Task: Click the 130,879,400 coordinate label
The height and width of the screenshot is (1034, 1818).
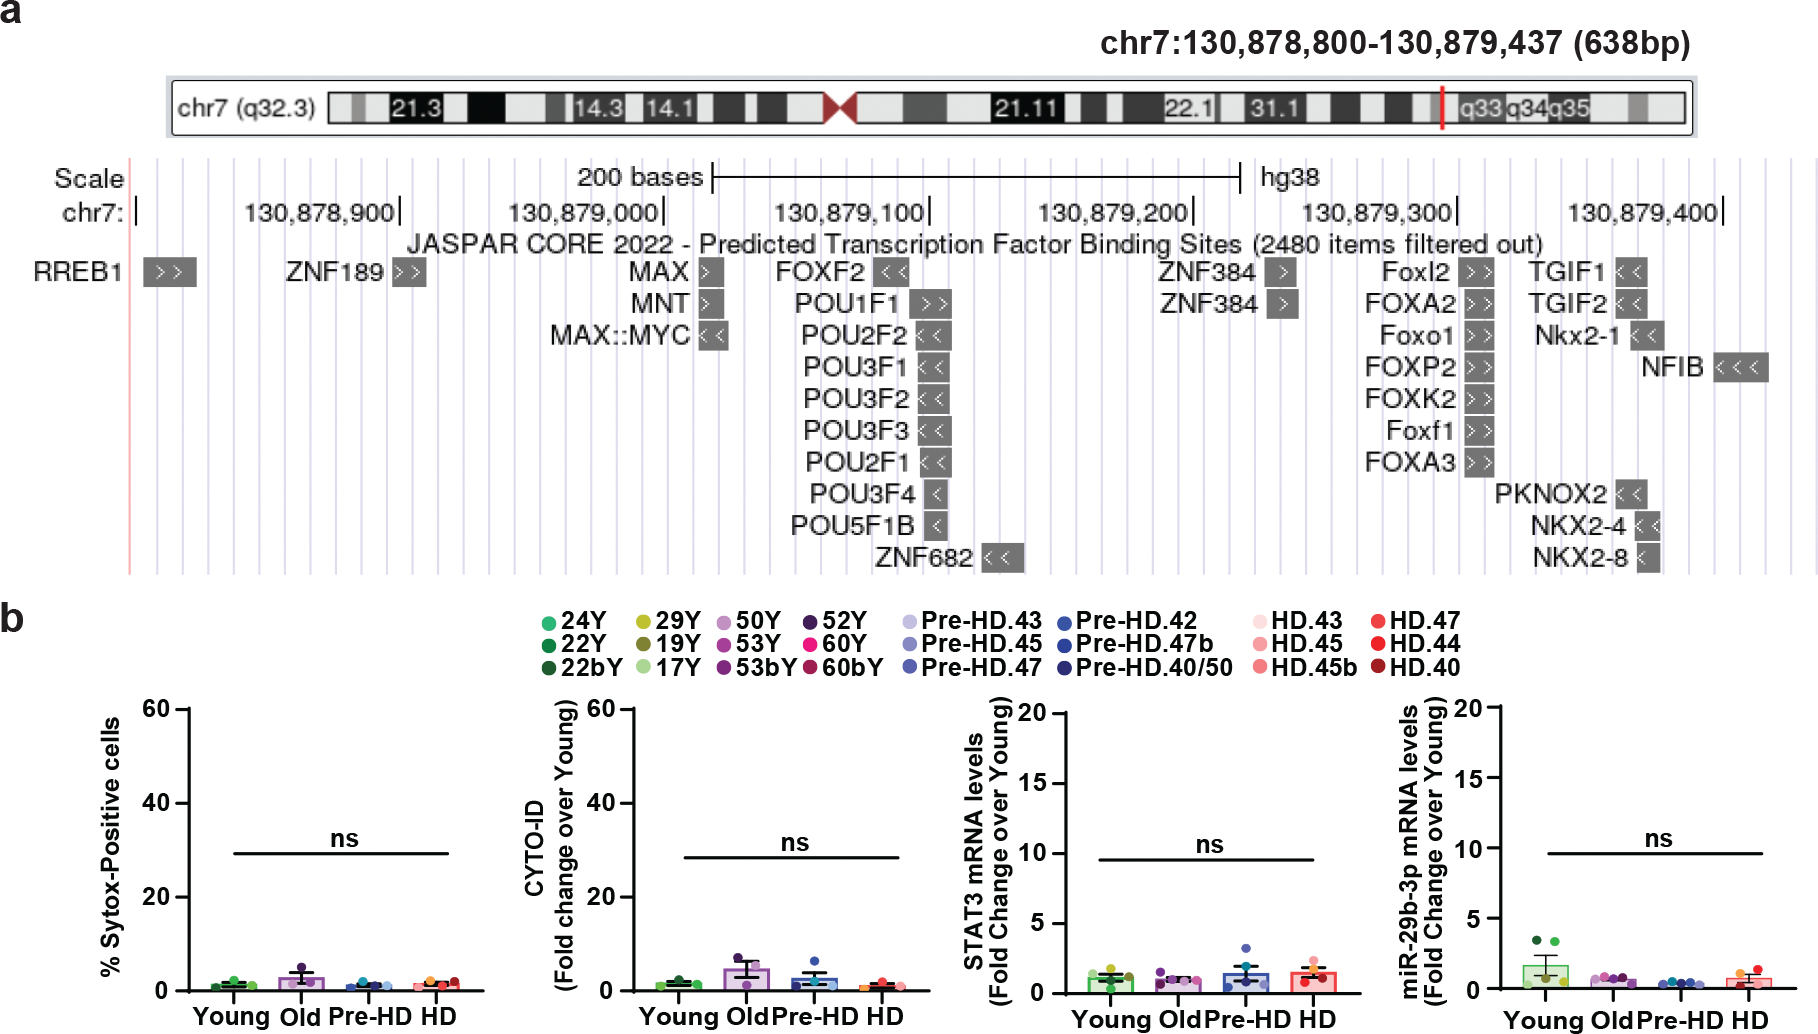Action: [1642, 213]
